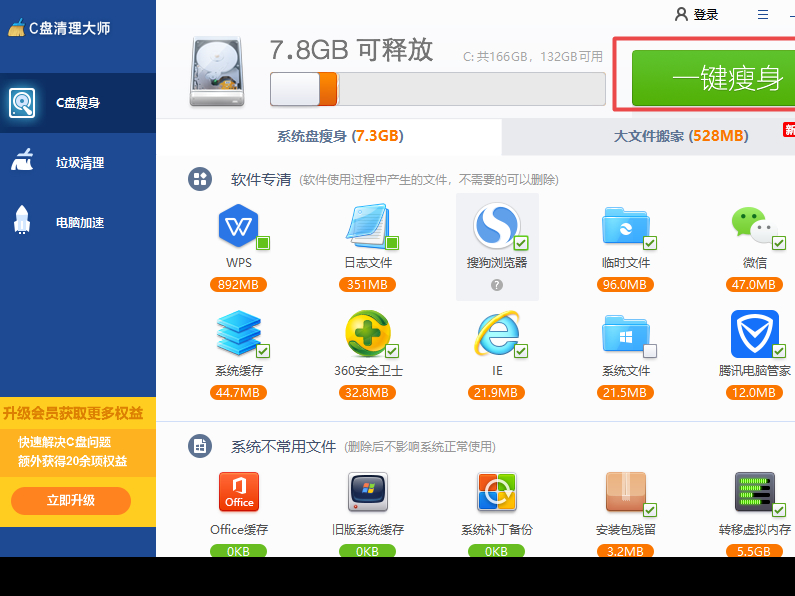Click the 7.8GB 可释放 text
The width and height of the screenshot is (795, 596).
[351, 50]
